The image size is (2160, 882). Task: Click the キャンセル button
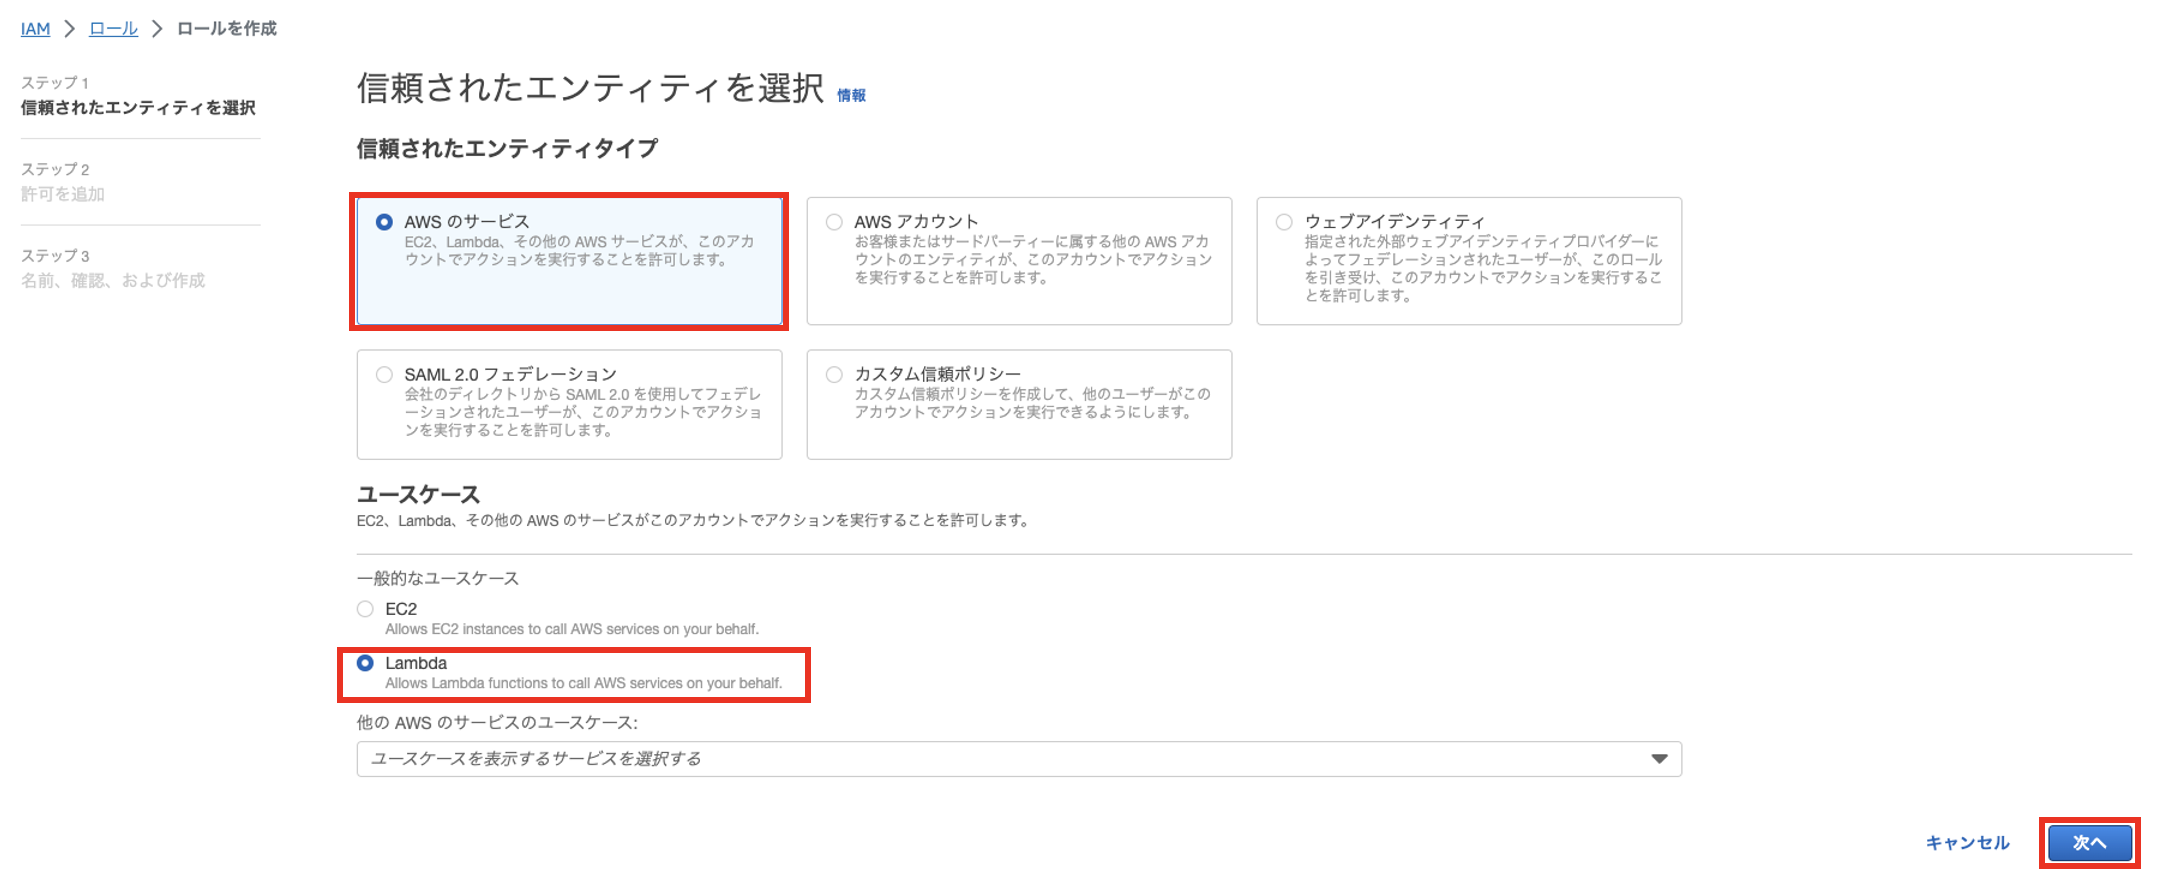pos(1967,843)
